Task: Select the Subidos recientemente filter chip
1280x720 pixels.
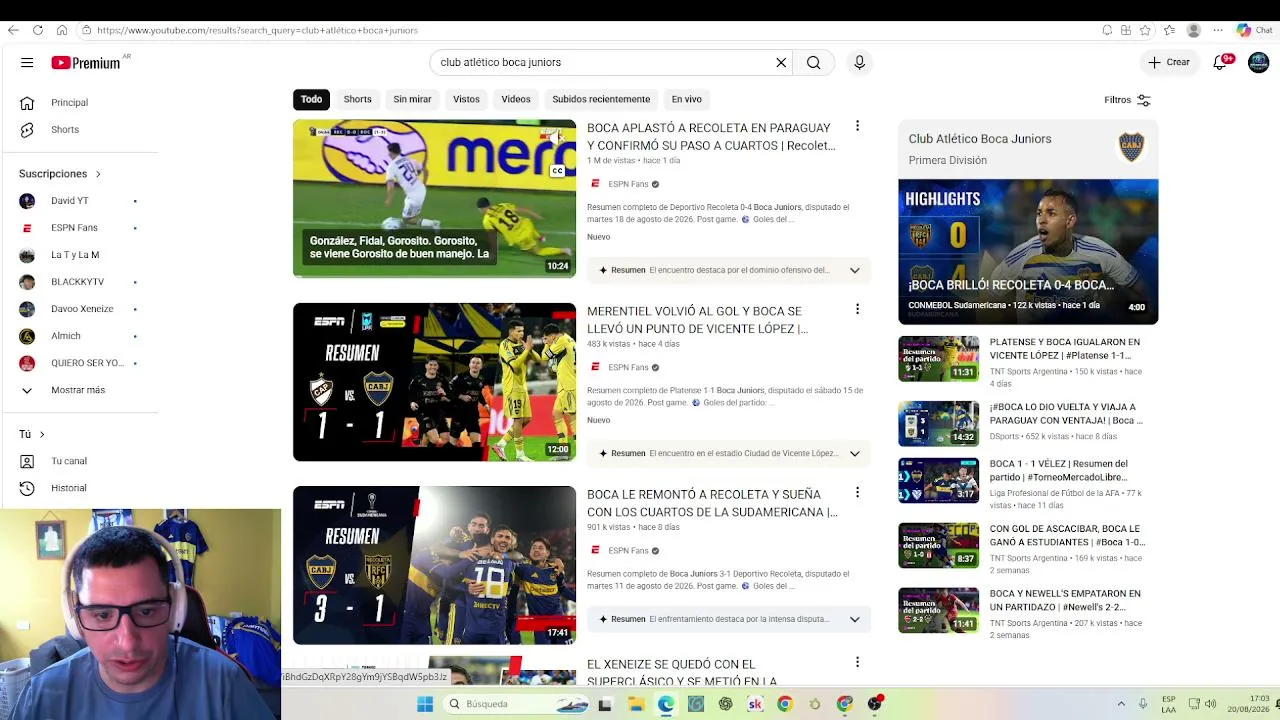Action: click(x=601, y=99)
